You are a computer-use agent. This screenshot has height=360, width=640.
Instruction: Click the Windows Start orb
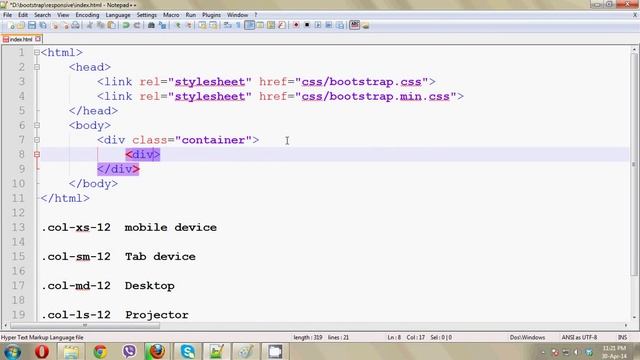12,351
